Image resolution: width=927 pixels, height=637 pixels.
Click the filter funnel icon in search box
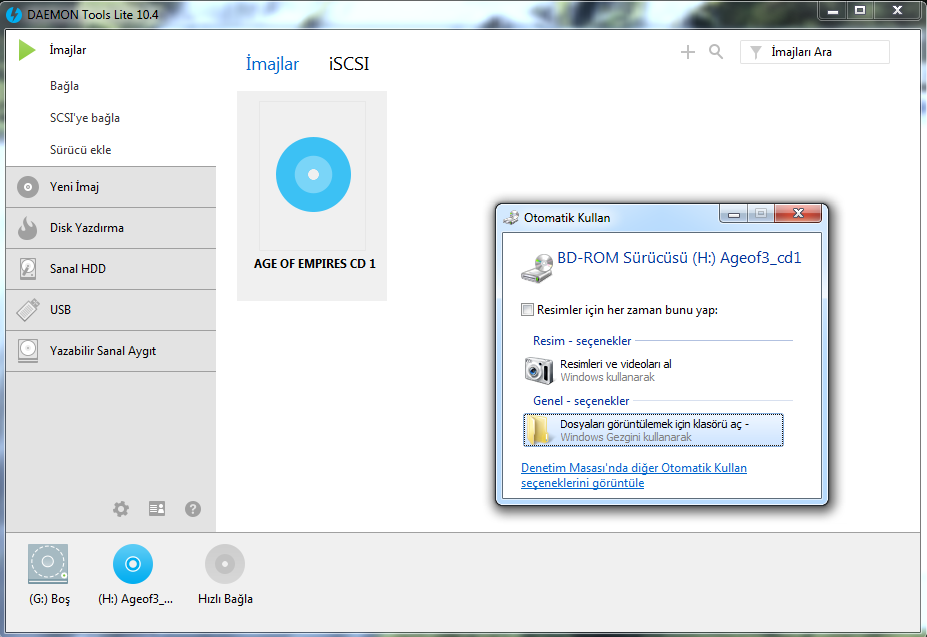pyautogui.click(x=756, y=53)
